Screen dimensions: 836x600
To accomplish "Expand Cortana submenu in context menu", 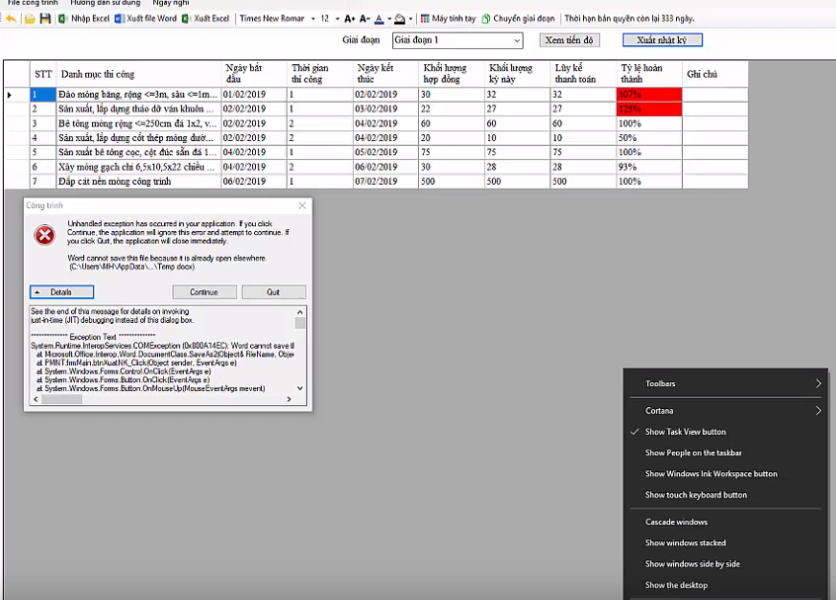I will click(726, 411).
